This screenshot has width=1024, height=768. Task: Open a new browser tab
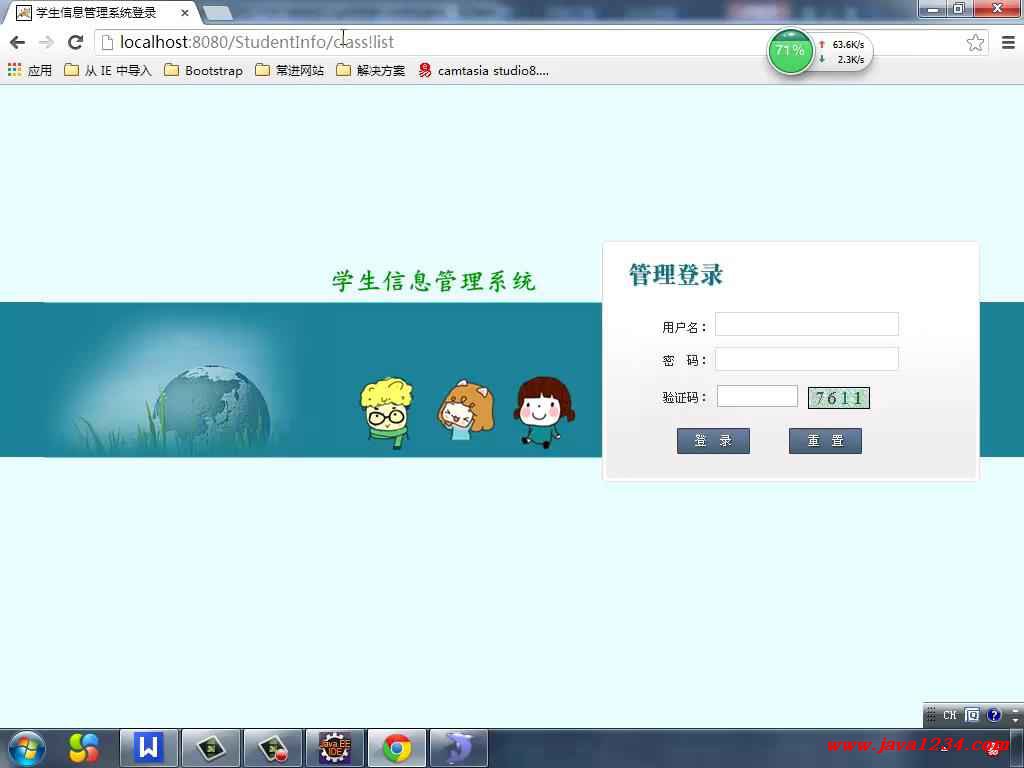coord(217,13)
